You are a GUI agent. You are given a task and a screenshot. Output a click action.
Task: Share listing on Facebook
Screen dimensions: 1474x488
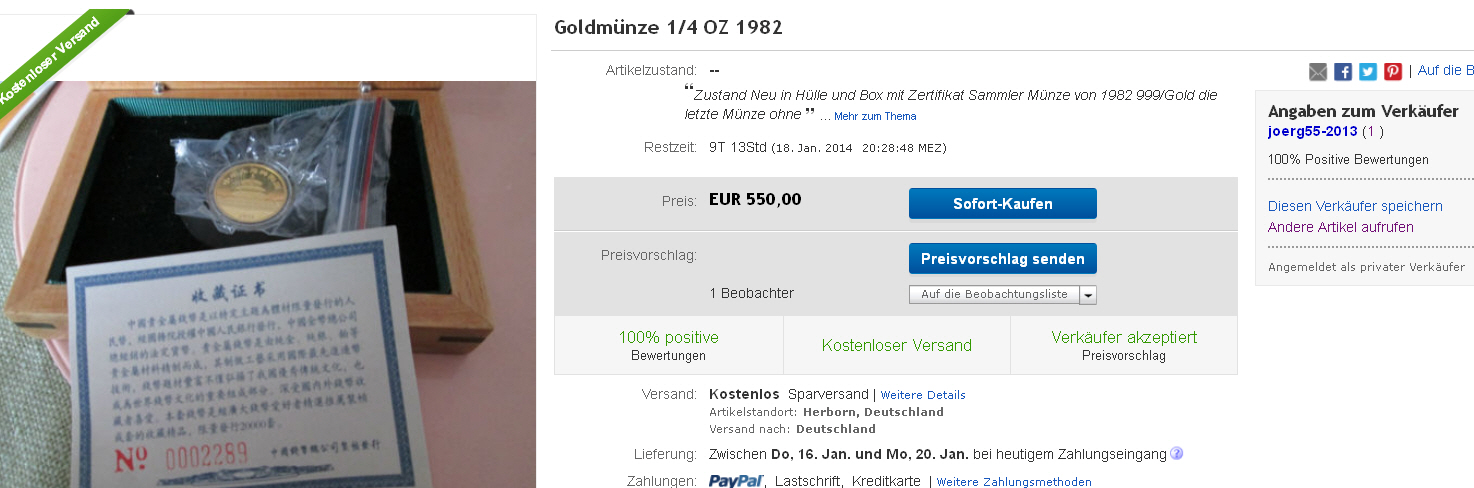point(1343,71)
